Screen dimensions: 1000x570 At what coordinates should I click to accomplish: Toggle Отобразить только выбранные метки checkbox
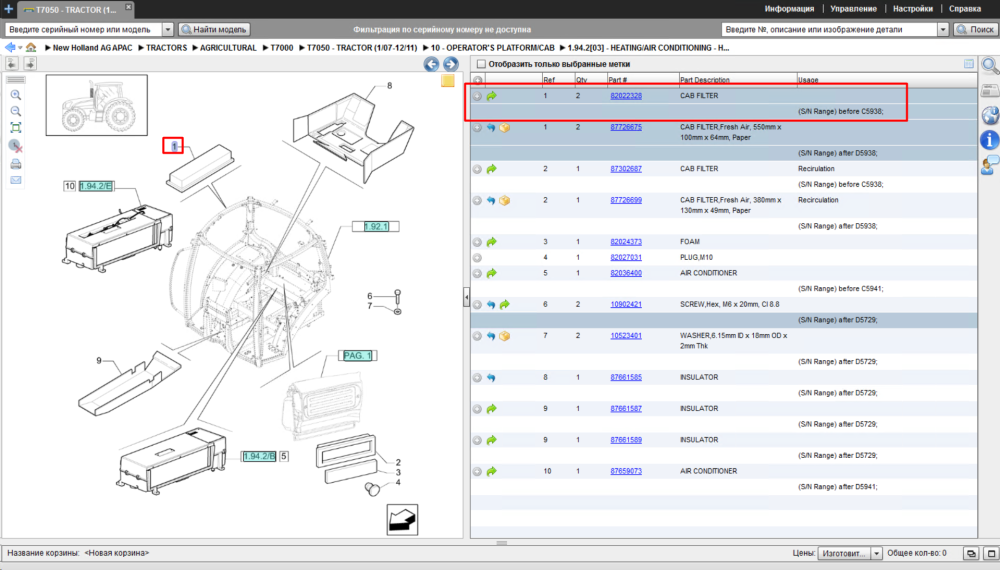coord(482,64)
